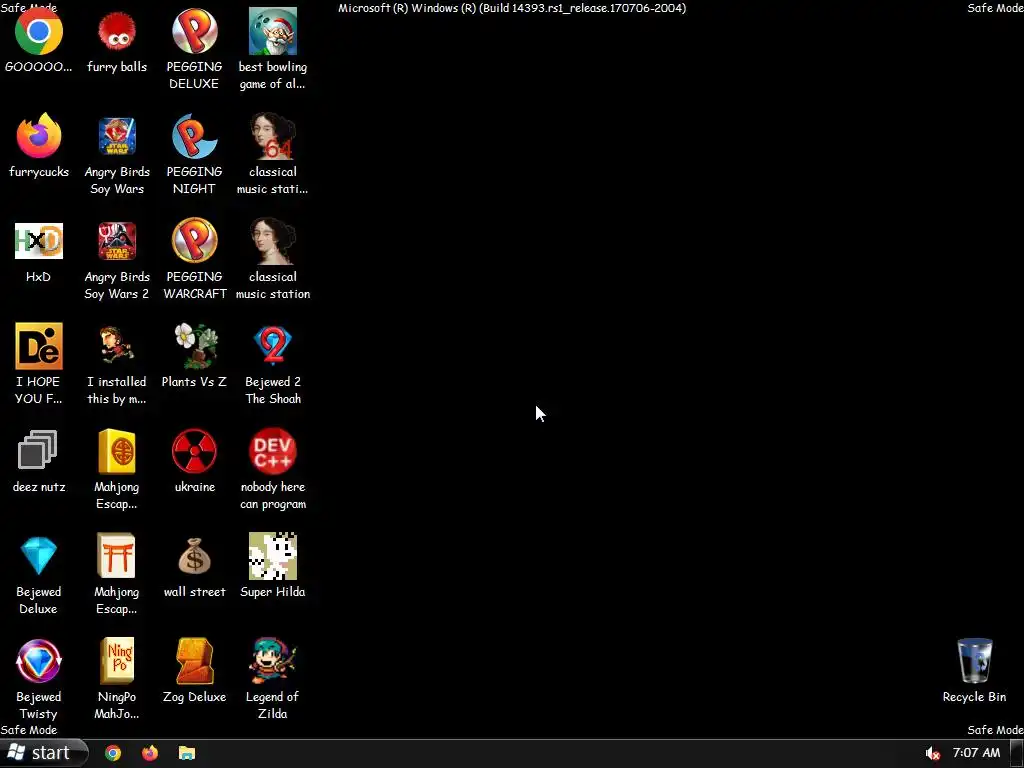Open the Bejewed 2 The Shoah icon
Image resolution: width=1024 pixels, height=768 pixels.
tap(272, 345)
